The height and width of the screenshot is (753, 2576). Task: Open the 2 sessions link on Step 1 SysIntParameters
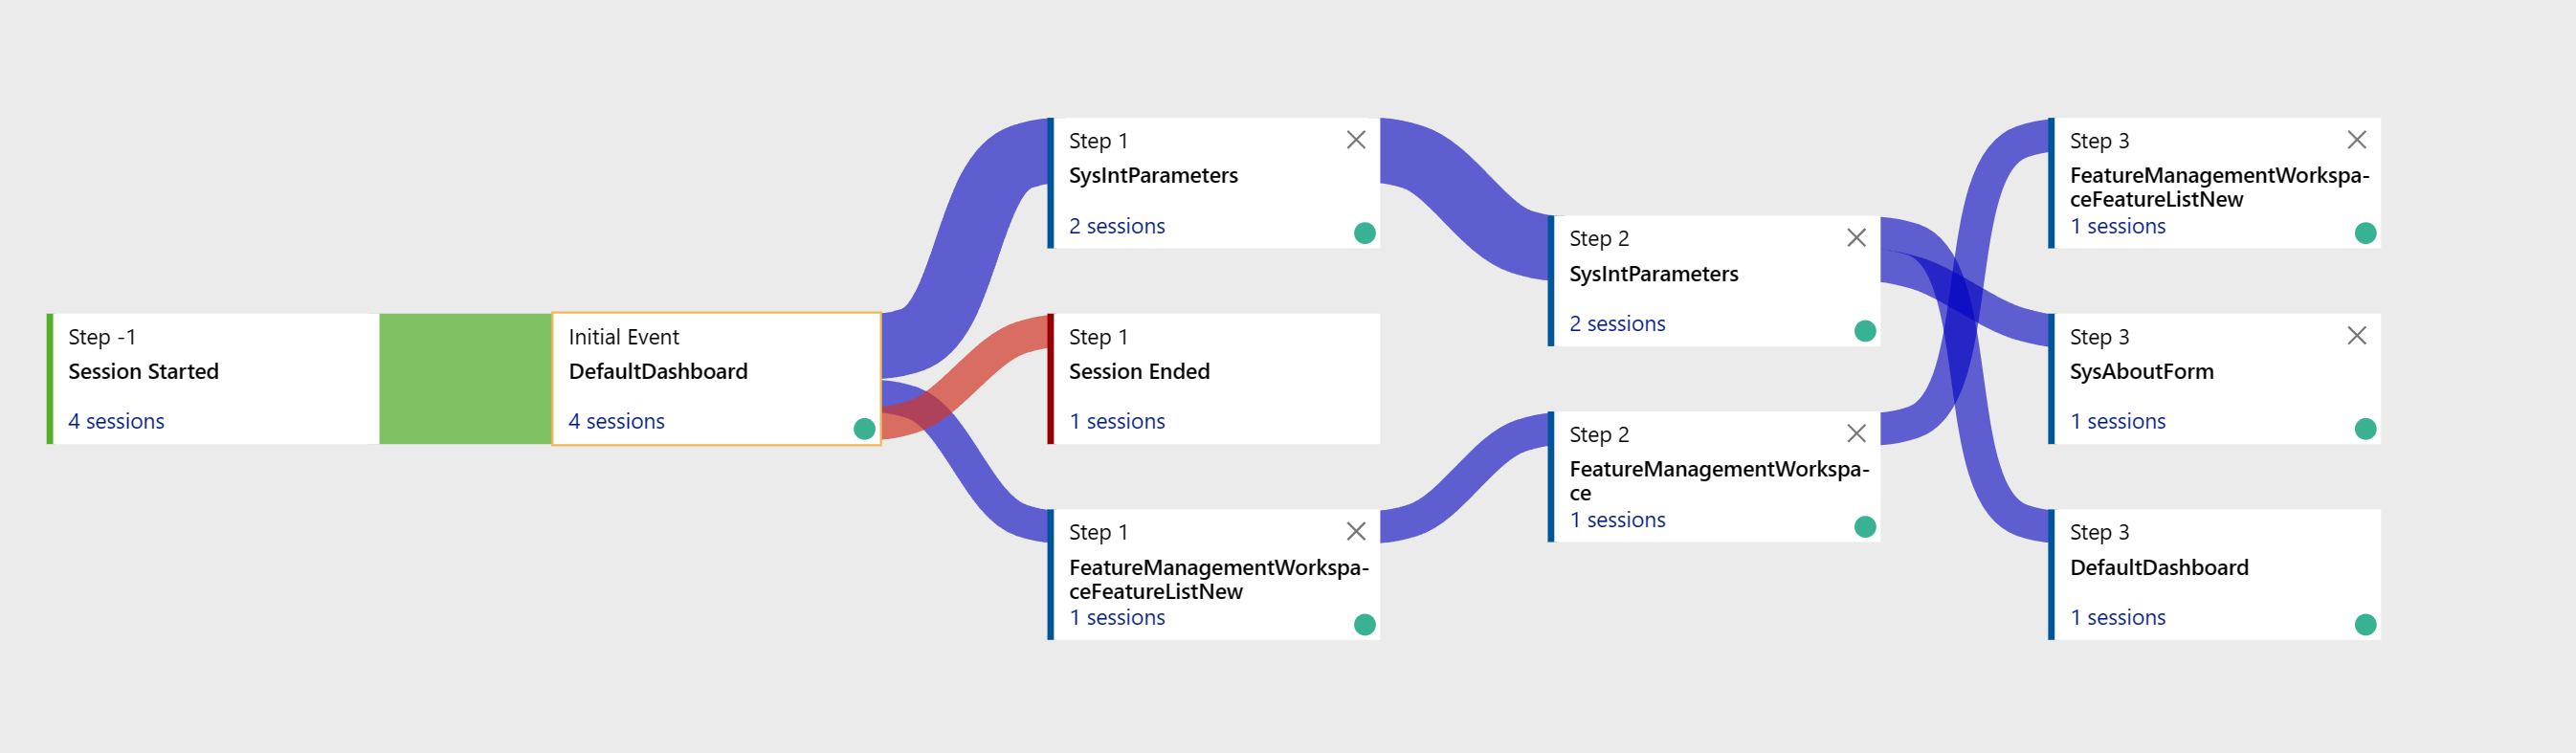1116,226
